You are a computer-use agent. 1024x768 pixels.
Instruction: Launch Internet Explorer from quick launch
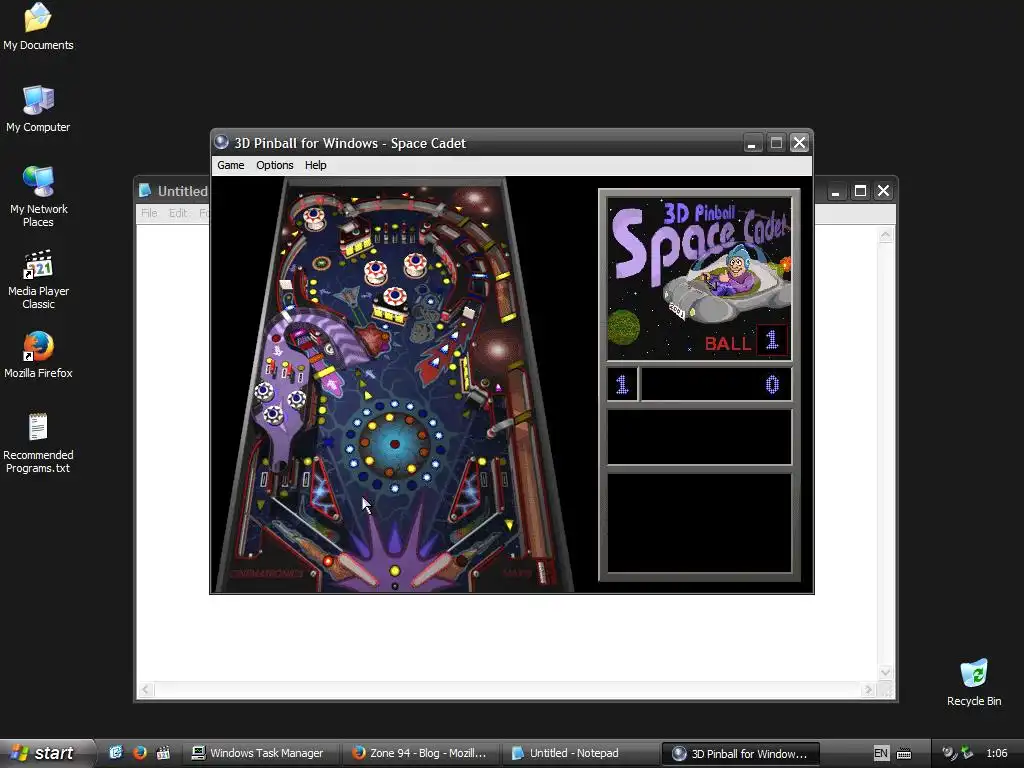pos(116,753)
